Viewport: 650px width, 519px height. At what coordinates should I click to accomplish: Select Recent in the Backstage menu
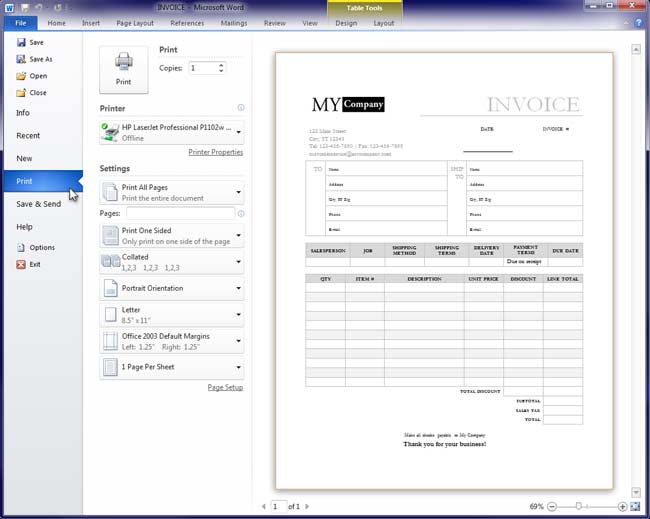43,136
